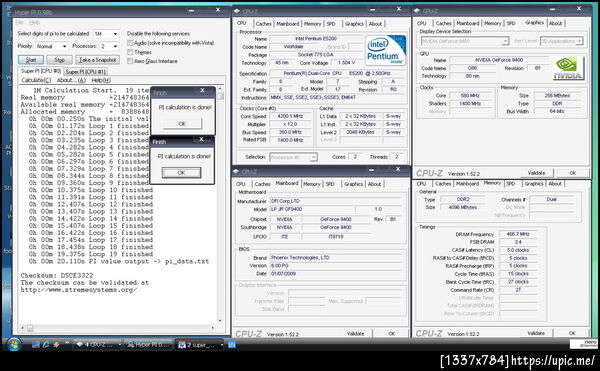
Task: Open Caches tab in CPU-Z Pentium window
Action: (263, 24)
